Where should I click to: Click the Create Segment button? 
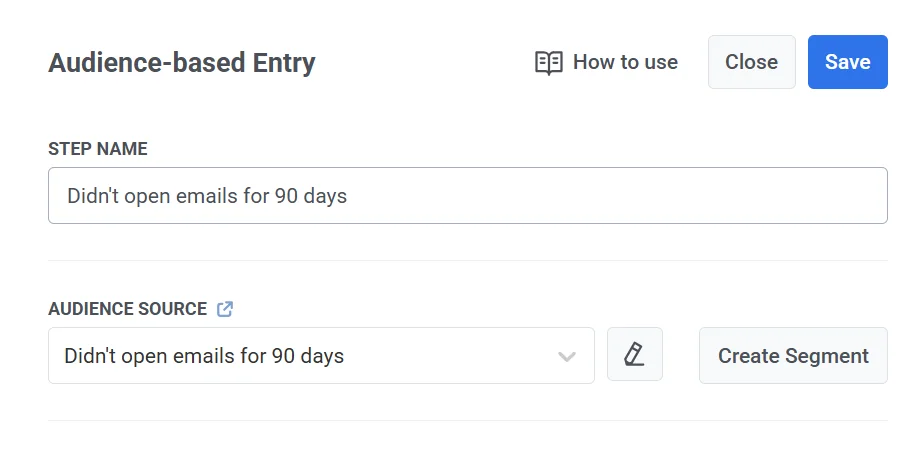click(x=792, y=355)
